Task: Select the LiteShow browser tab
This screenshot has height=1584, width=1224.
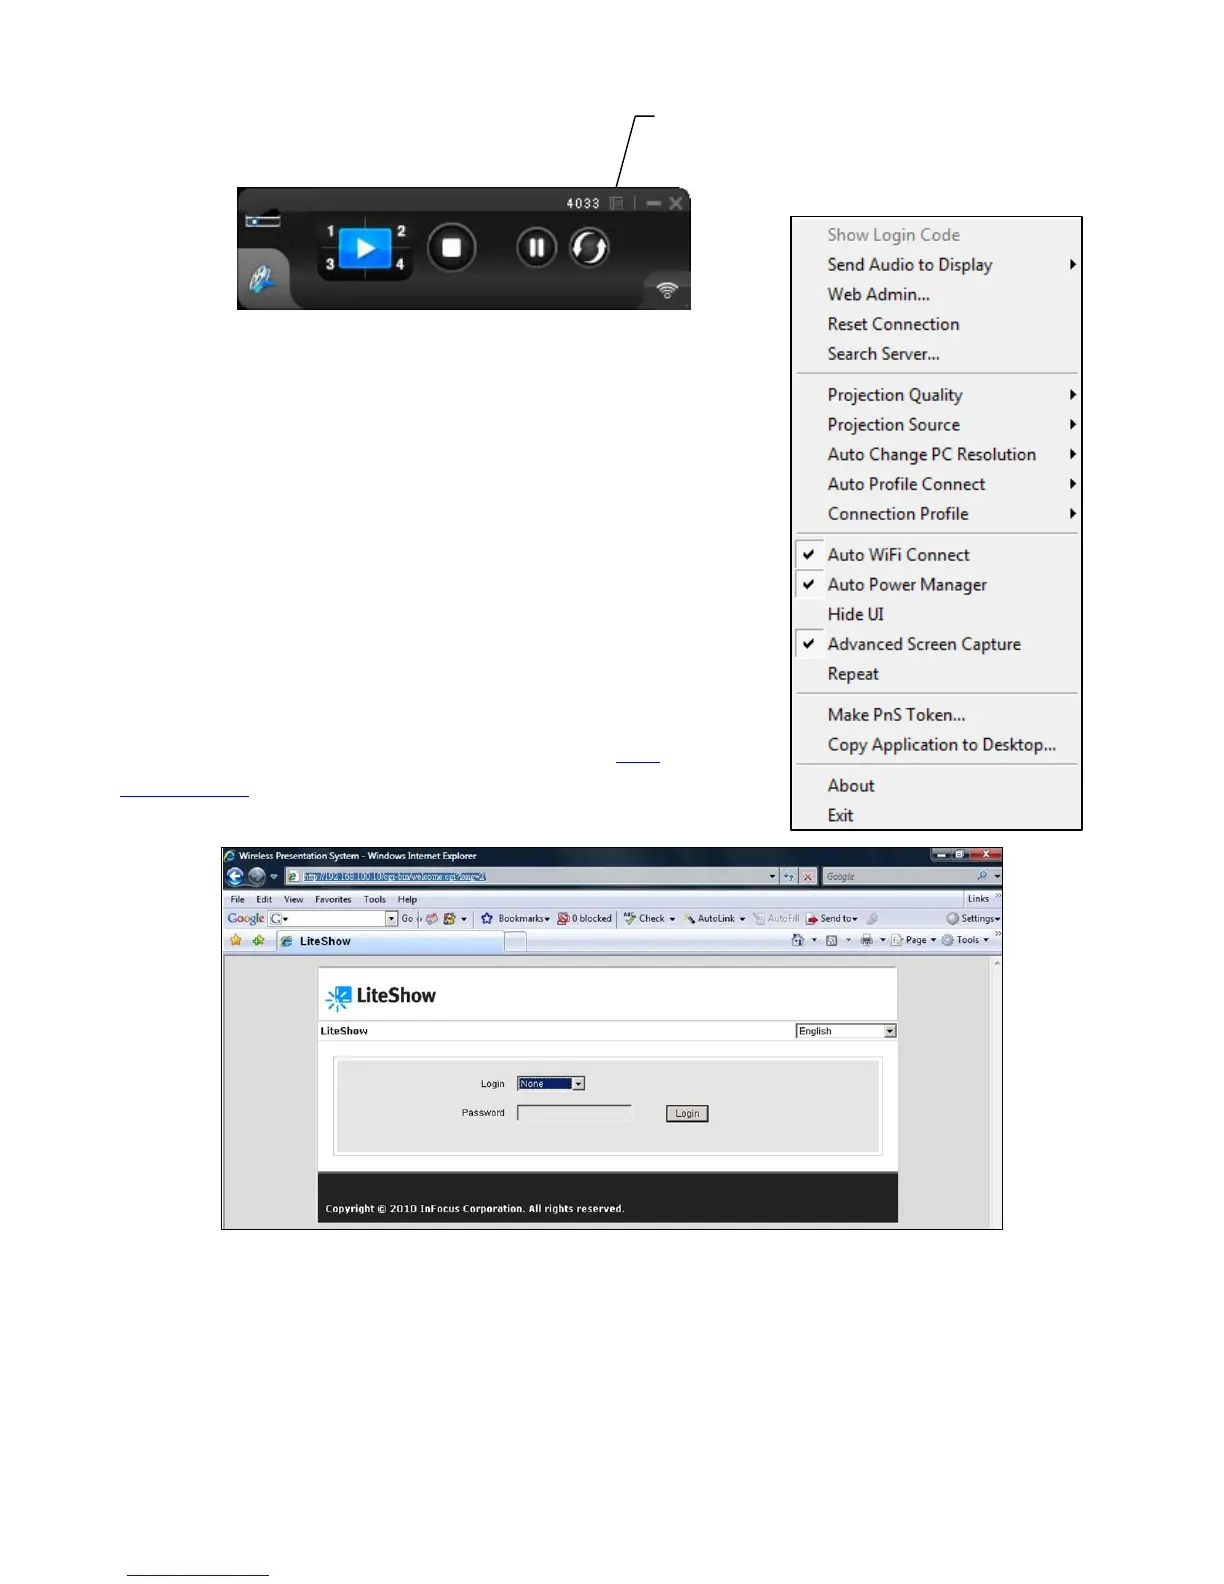Action: click(390, 941)
